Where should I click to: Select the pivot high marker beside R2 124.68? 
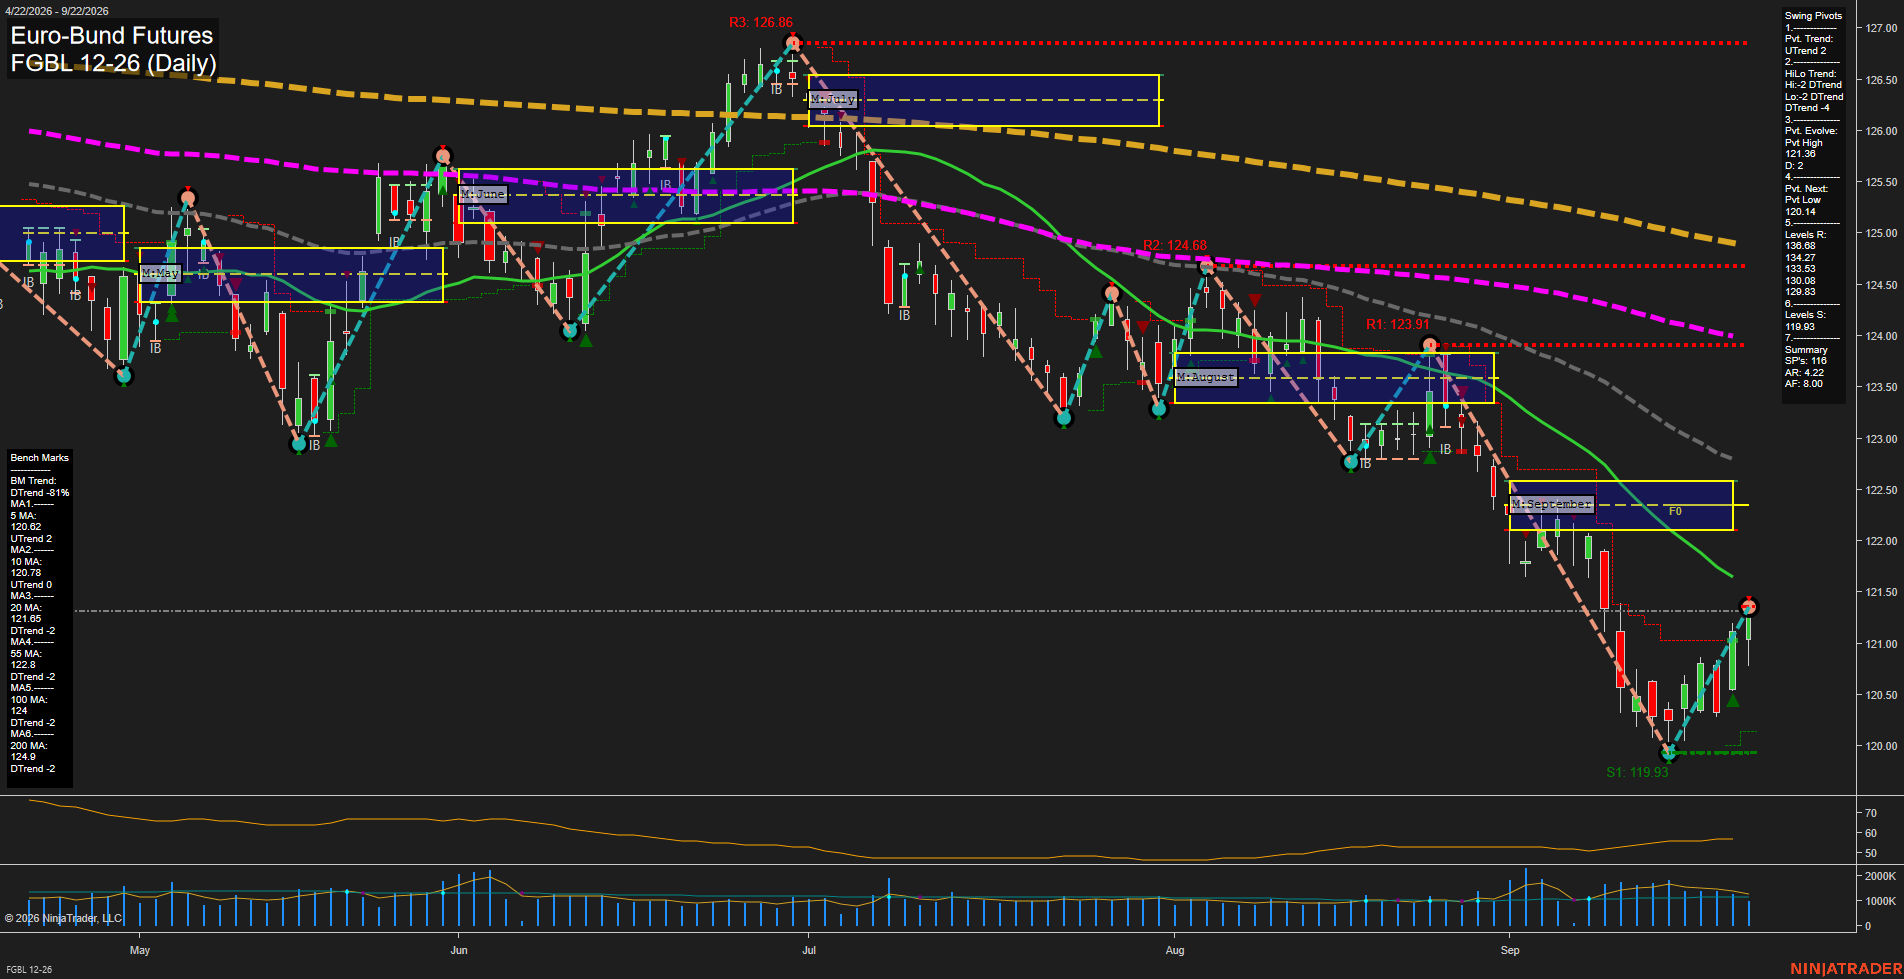pos(1206,266)
